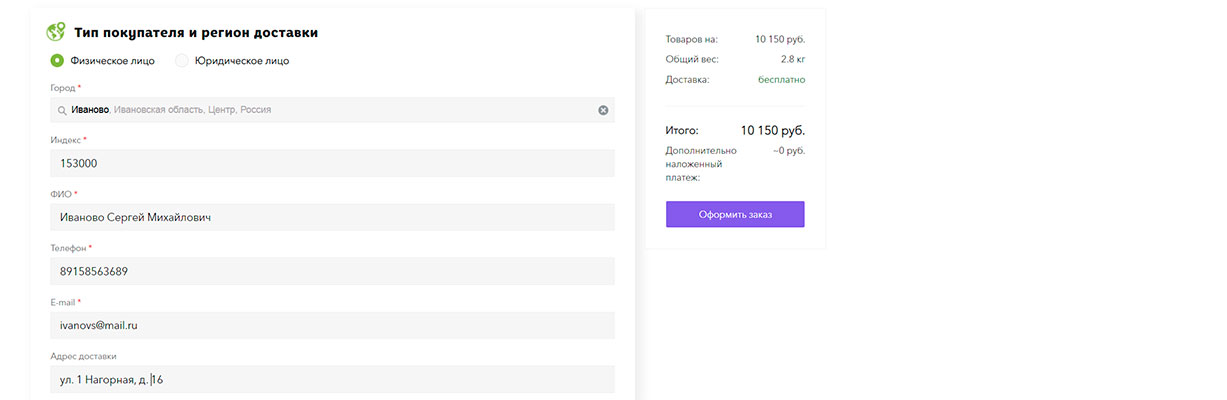Click the globe location icon beside the heading

tap(57, 32)
